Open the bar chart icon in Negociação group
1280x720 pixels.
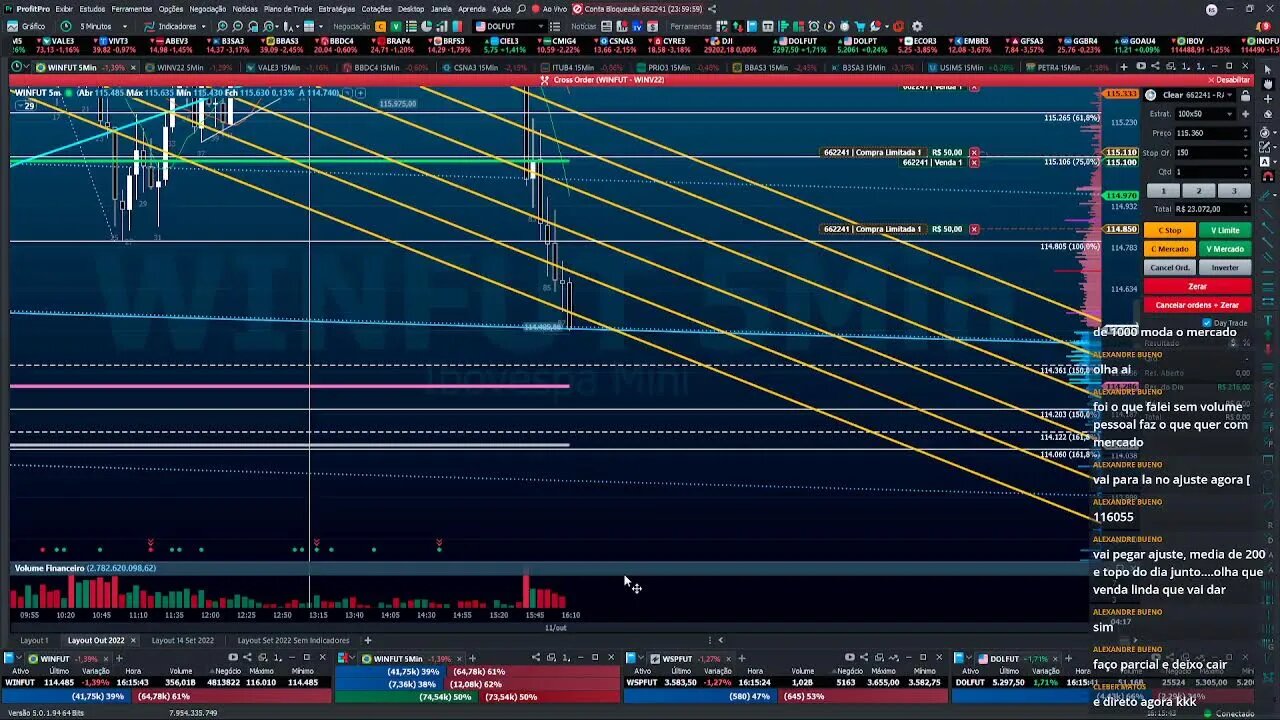click(x=441, y=26)
